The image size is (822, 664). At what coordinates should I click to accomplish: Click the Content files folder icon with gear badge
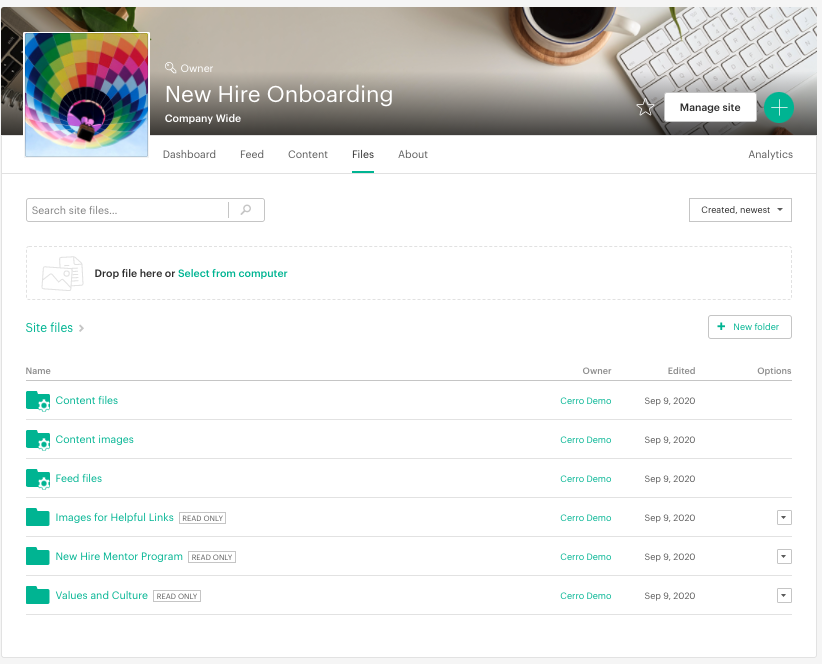click(37, 400)
